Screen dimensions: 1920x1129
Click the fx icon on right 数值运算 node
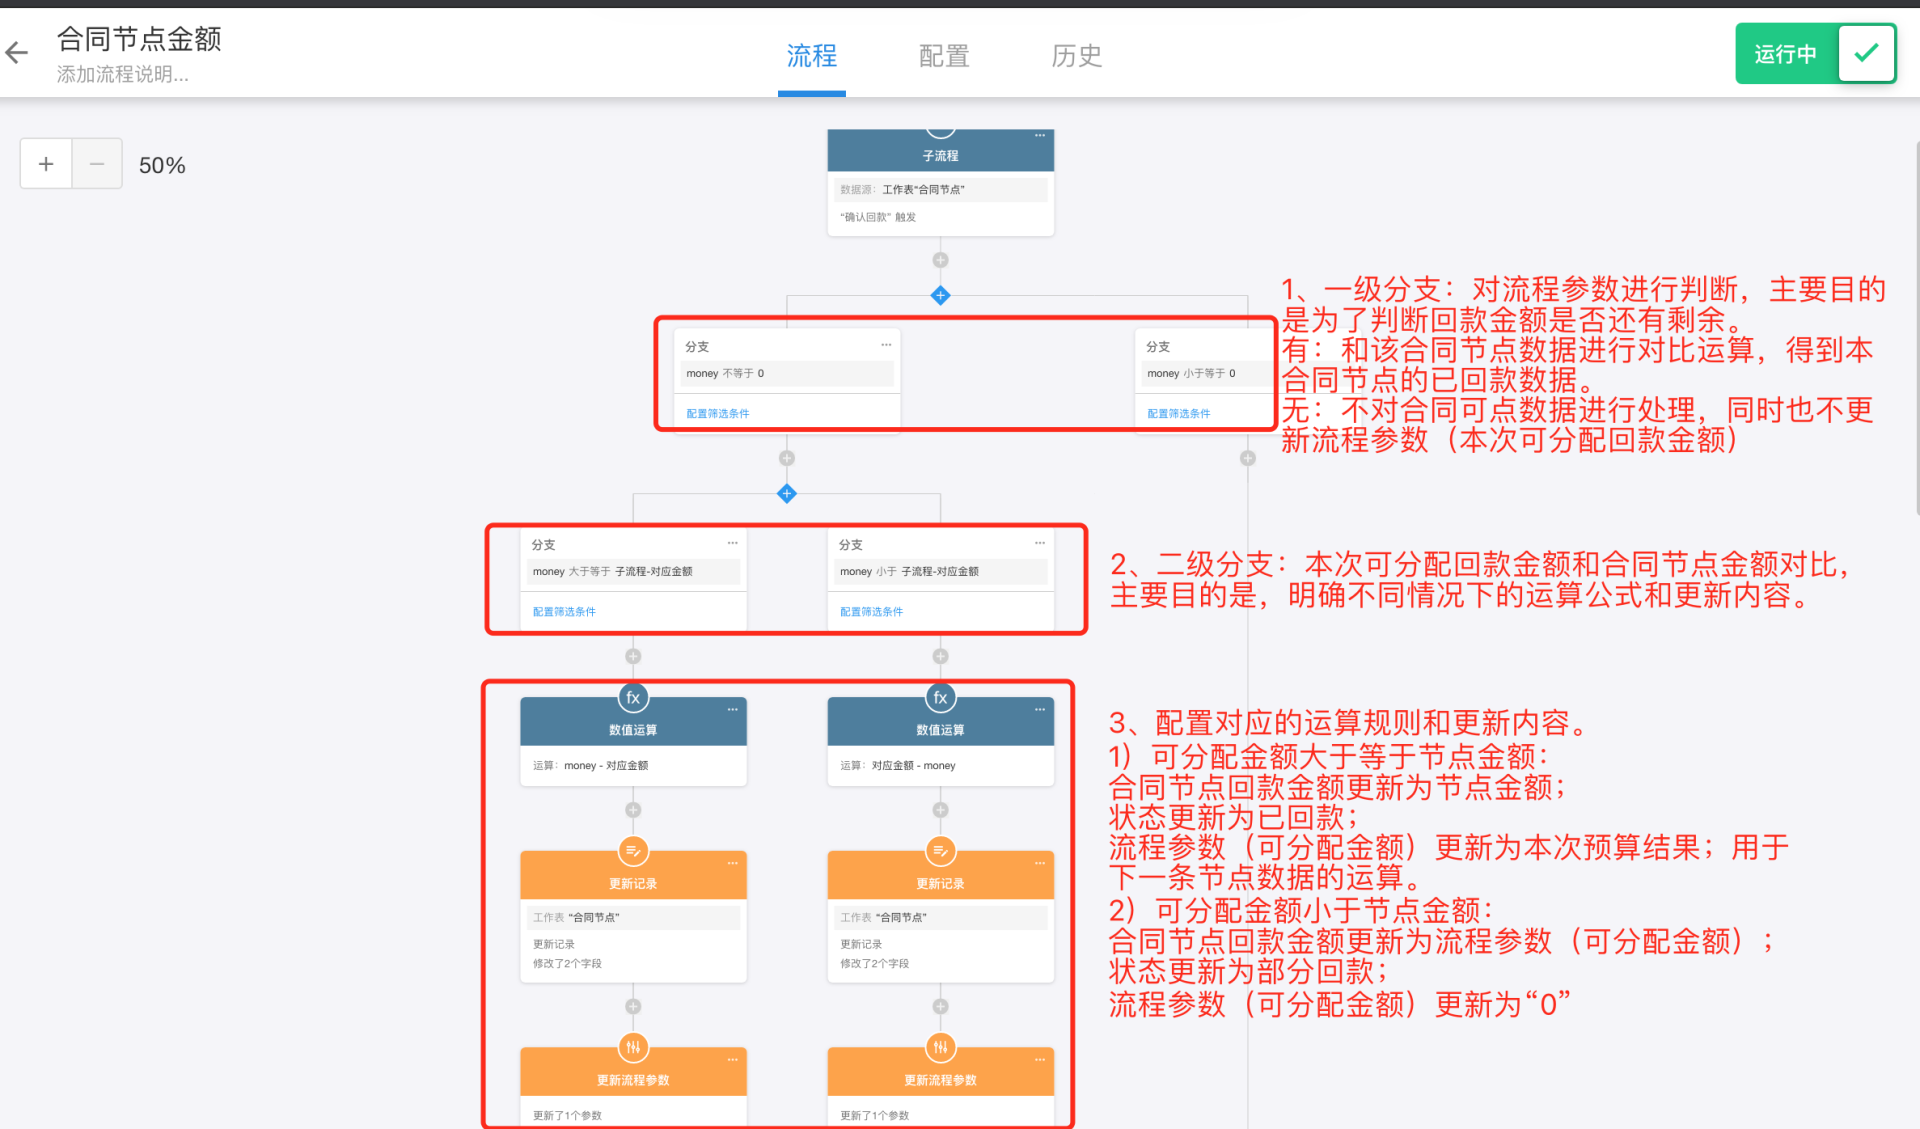[940, 698]
